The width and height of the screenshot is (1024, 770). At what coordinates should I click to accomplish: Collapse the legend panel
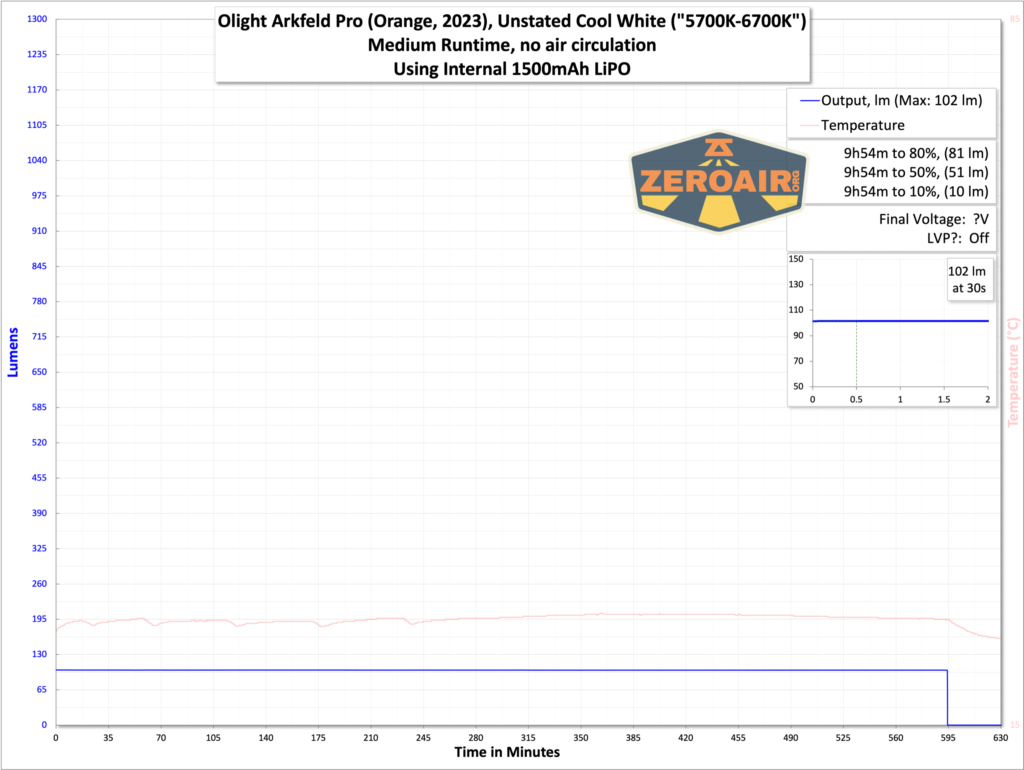[890, 113]
